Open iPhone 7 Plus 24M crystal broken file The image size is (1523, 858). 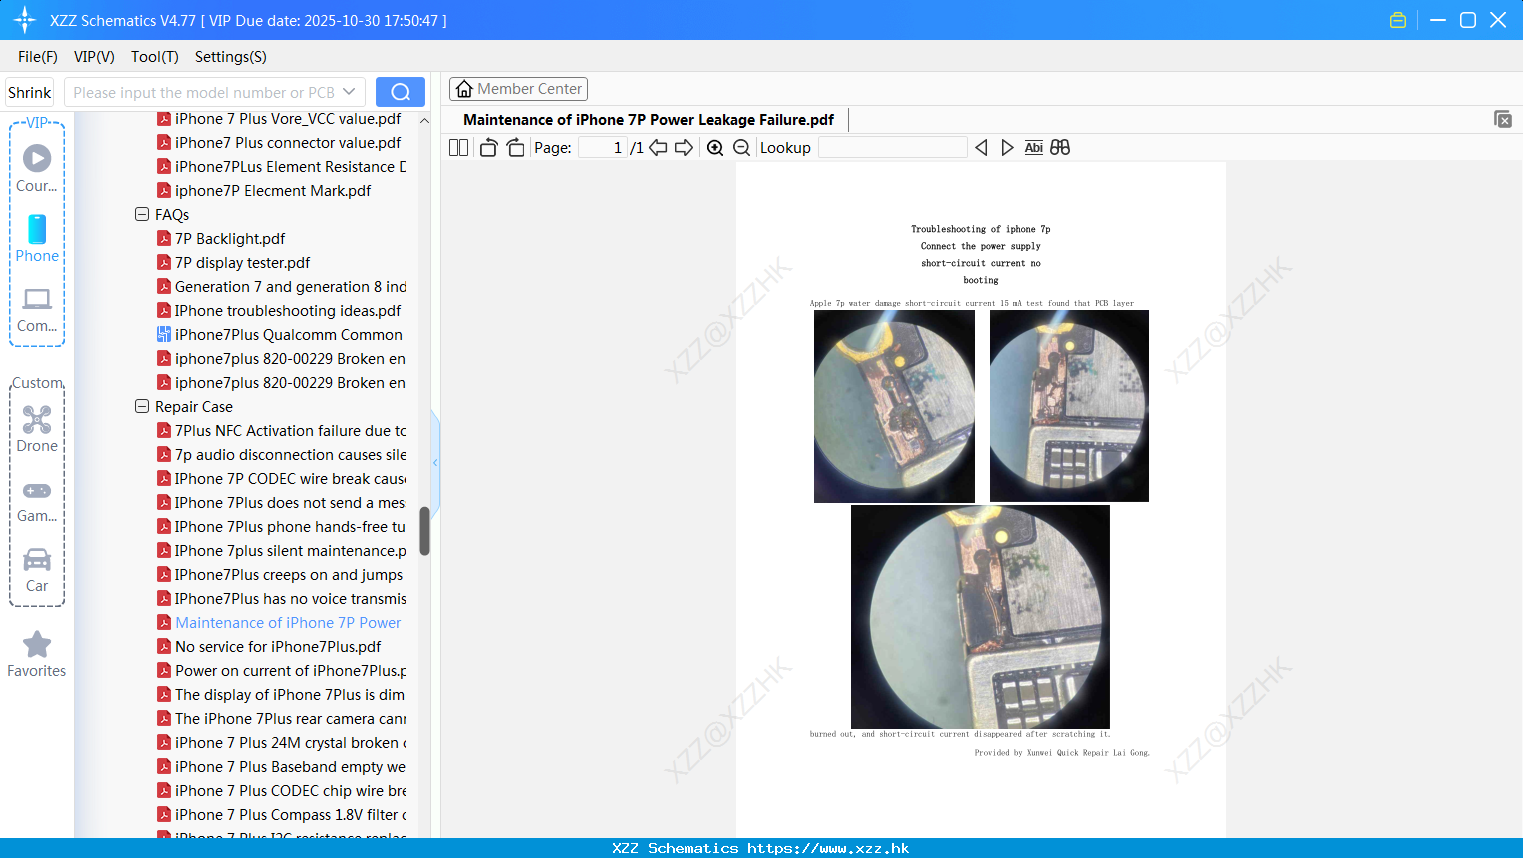click(281, 743)
